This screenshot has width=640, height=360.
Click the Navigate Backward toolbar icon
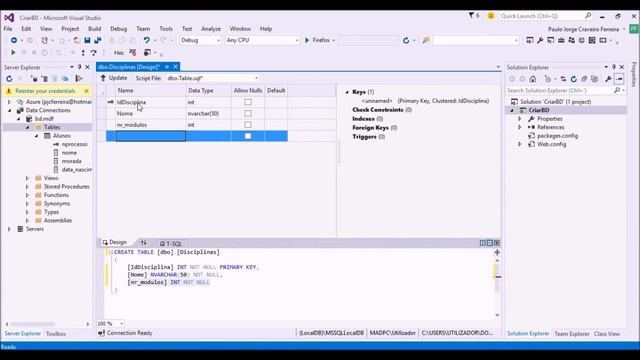[14, 40]
